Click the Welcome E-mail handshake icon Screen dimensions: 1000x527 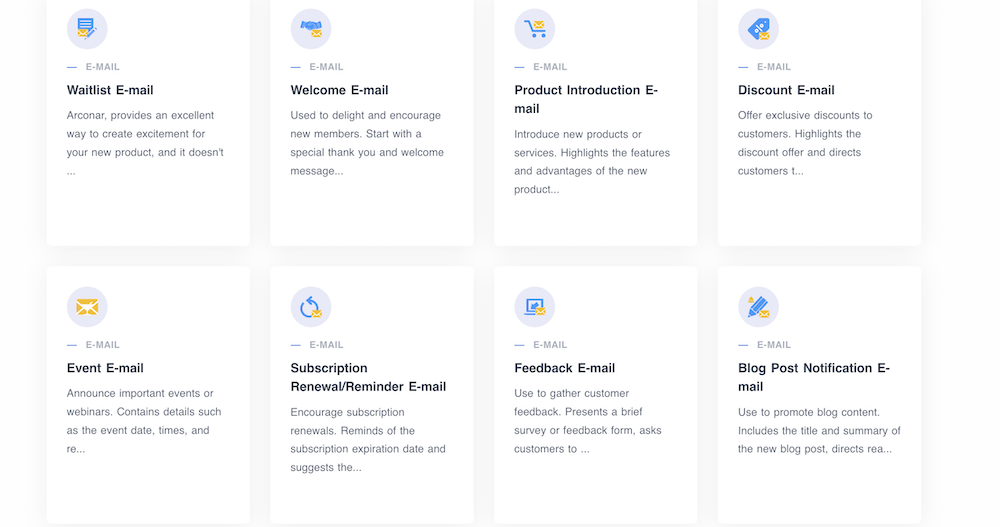[311, 29]
